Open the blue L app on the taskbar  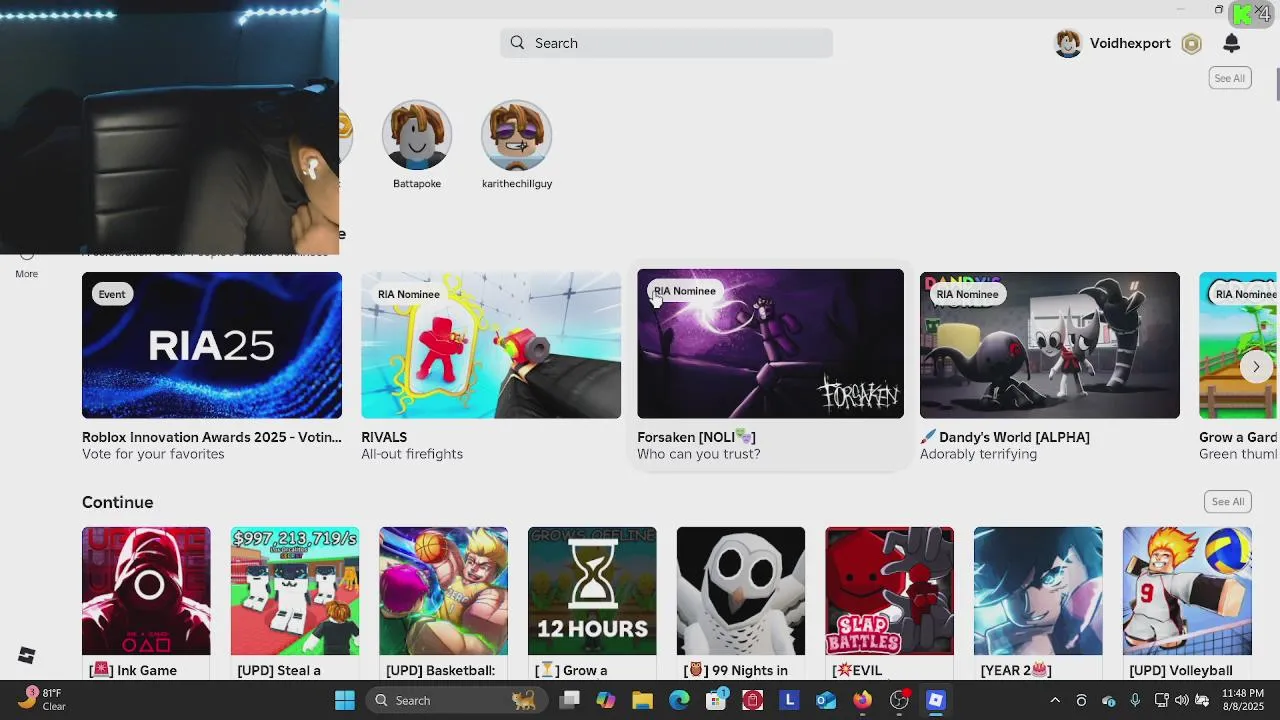coord(789,700)
